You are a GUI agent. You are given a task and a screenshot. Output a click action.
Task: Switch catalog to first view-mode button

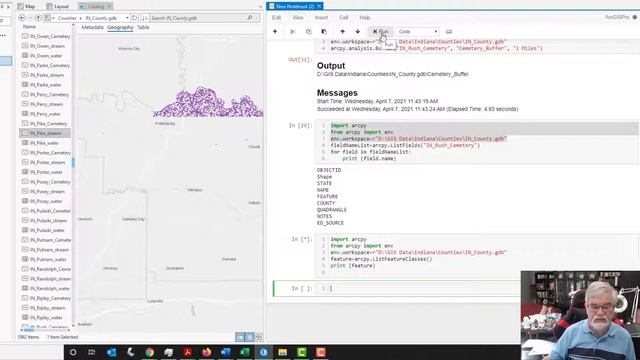pos(240,337)
